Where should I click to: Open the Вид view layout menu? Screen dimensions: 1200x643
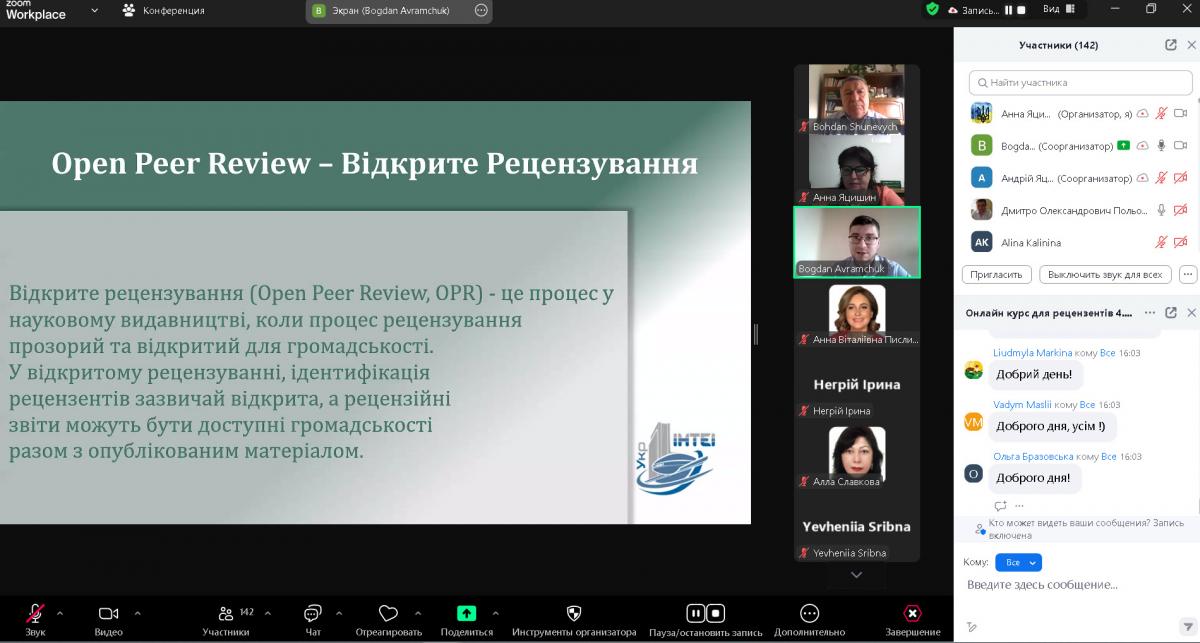(x=1057, y=10)
